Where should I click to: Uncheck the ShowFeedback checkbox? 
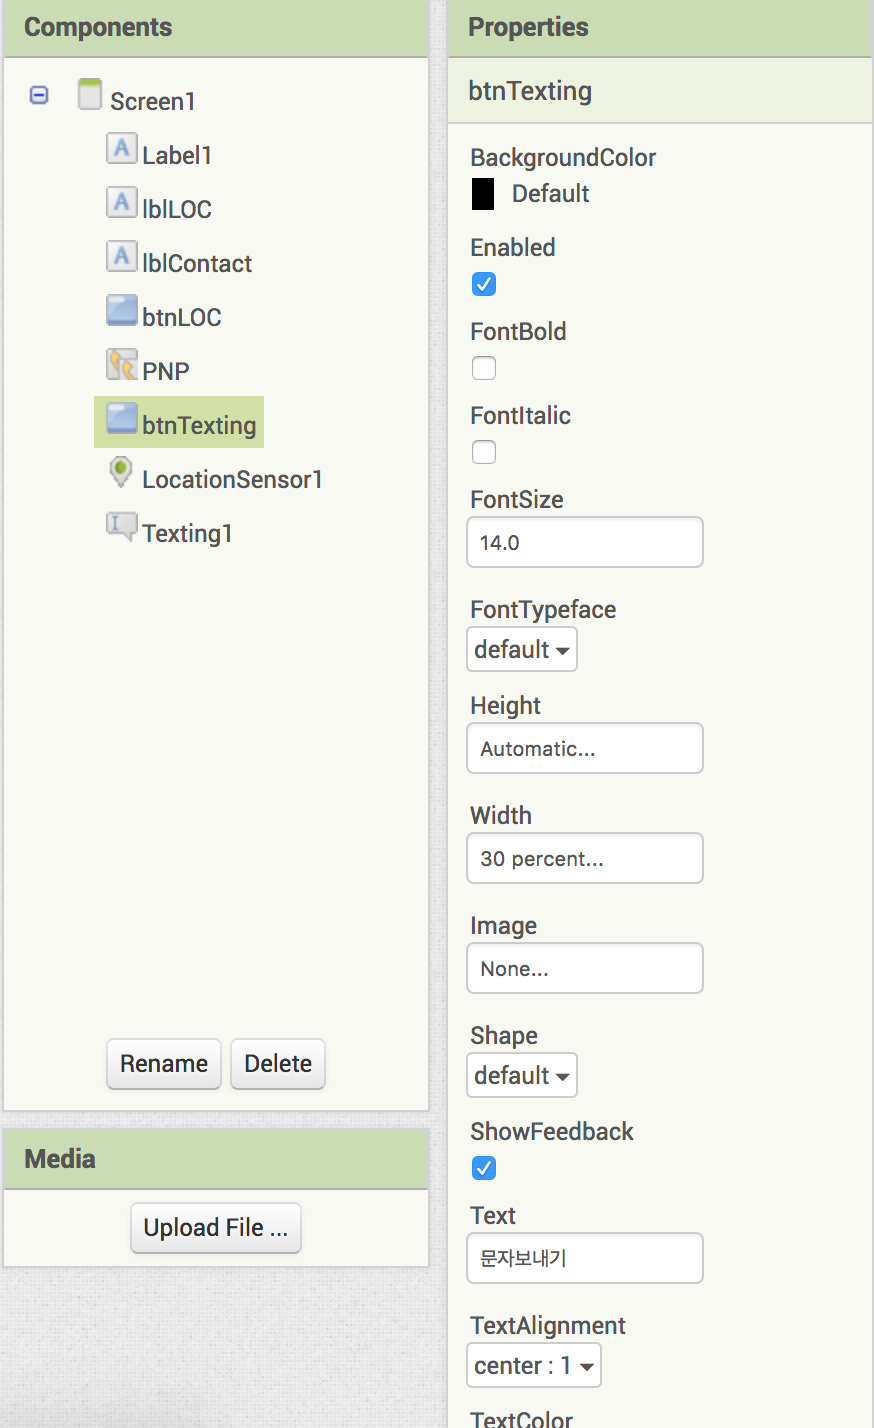coord(484,1168)
